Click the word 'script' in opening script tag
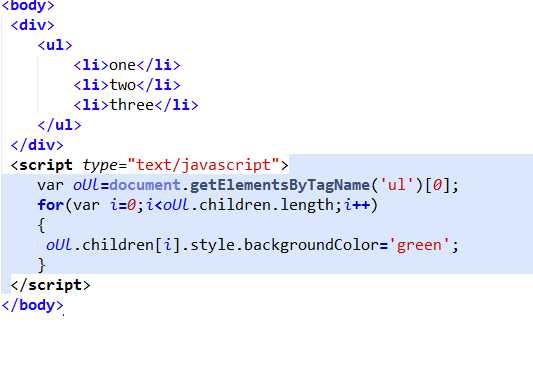 tap(46, 165)
